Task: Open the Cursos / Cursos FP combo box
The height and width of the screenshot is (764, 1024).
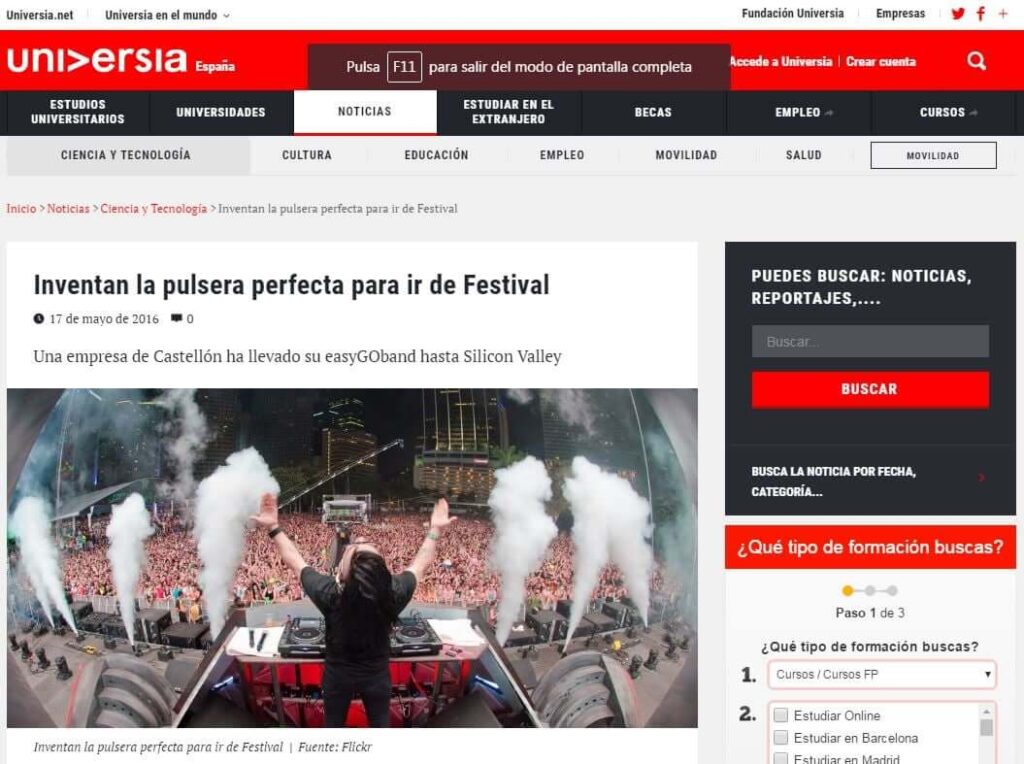Action: click(882, 674)
